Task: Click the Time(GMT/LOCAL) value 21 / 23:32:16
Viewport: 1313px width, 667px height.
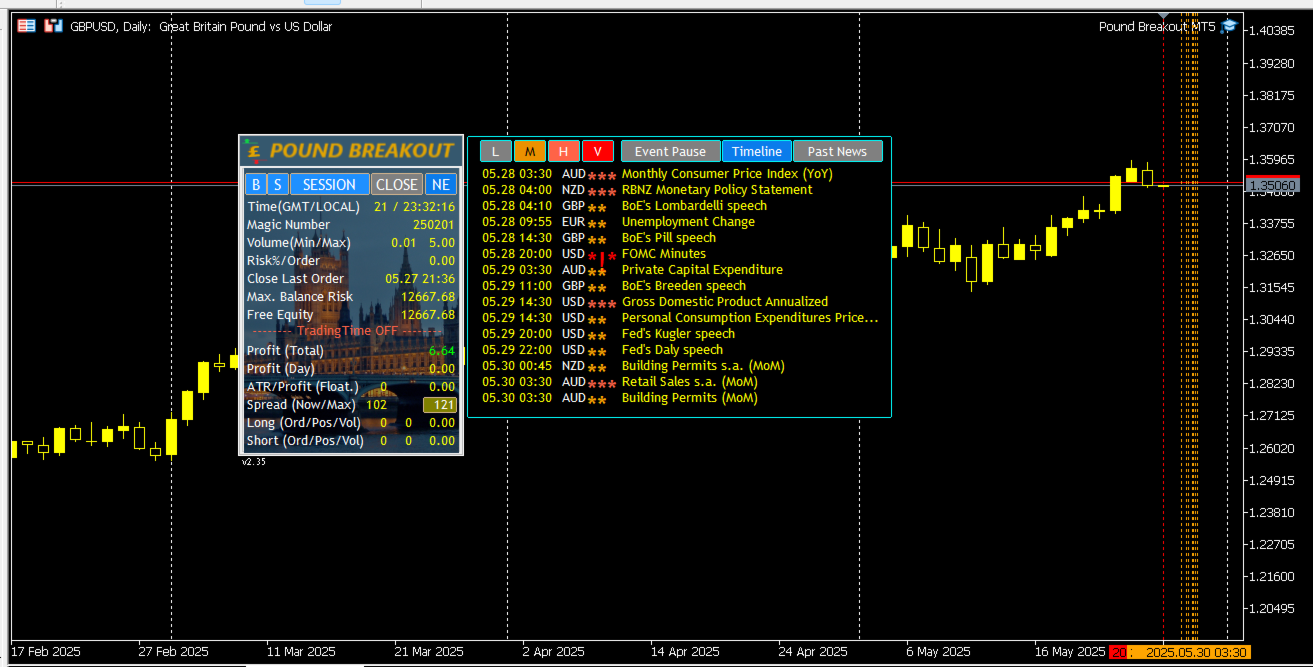Action: tap(415, 207)
